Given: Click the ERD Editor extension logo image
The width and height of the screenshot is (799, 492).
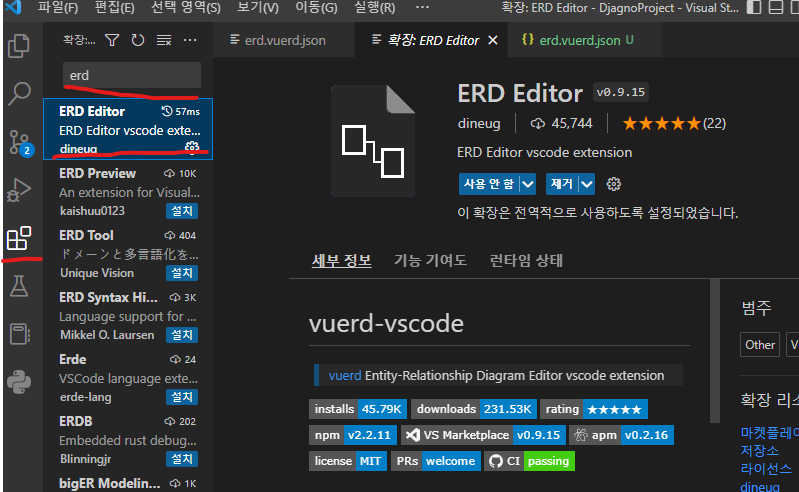Looking at the screenshot, I should [373, 141].
